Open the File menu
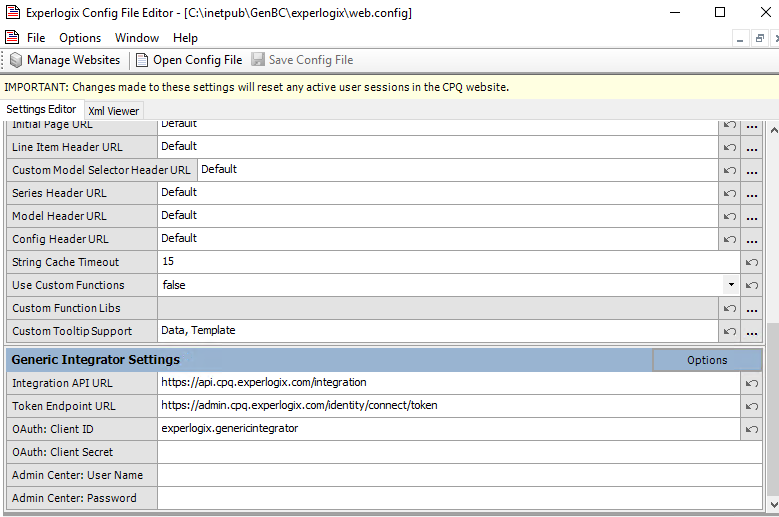Viewport: 779px width, 517px height. point(36,38)
